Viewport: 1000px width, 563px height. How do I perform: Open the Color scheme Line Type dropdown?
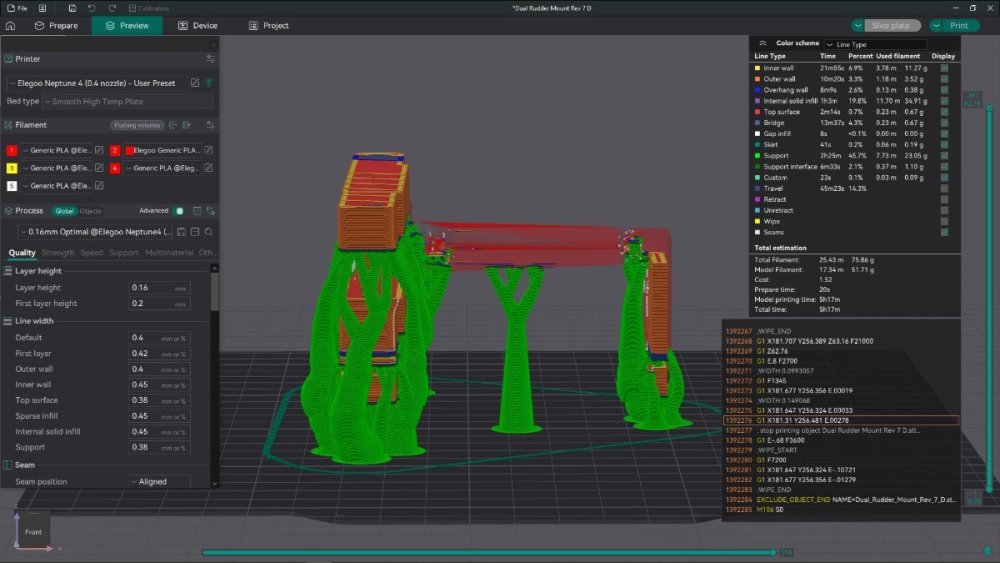tap(875, 44)
